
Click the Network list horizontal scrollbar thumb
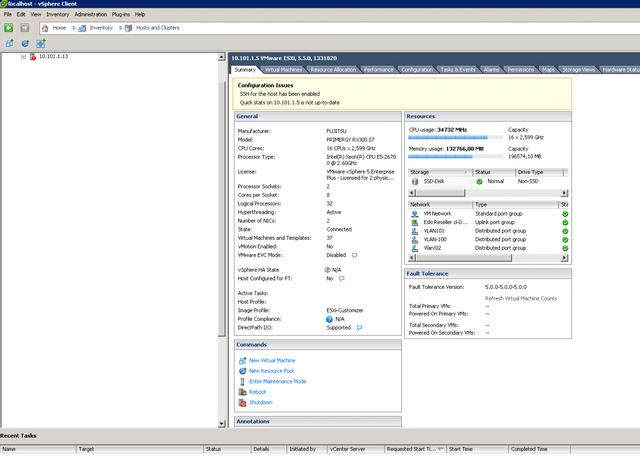pos(464,258)
